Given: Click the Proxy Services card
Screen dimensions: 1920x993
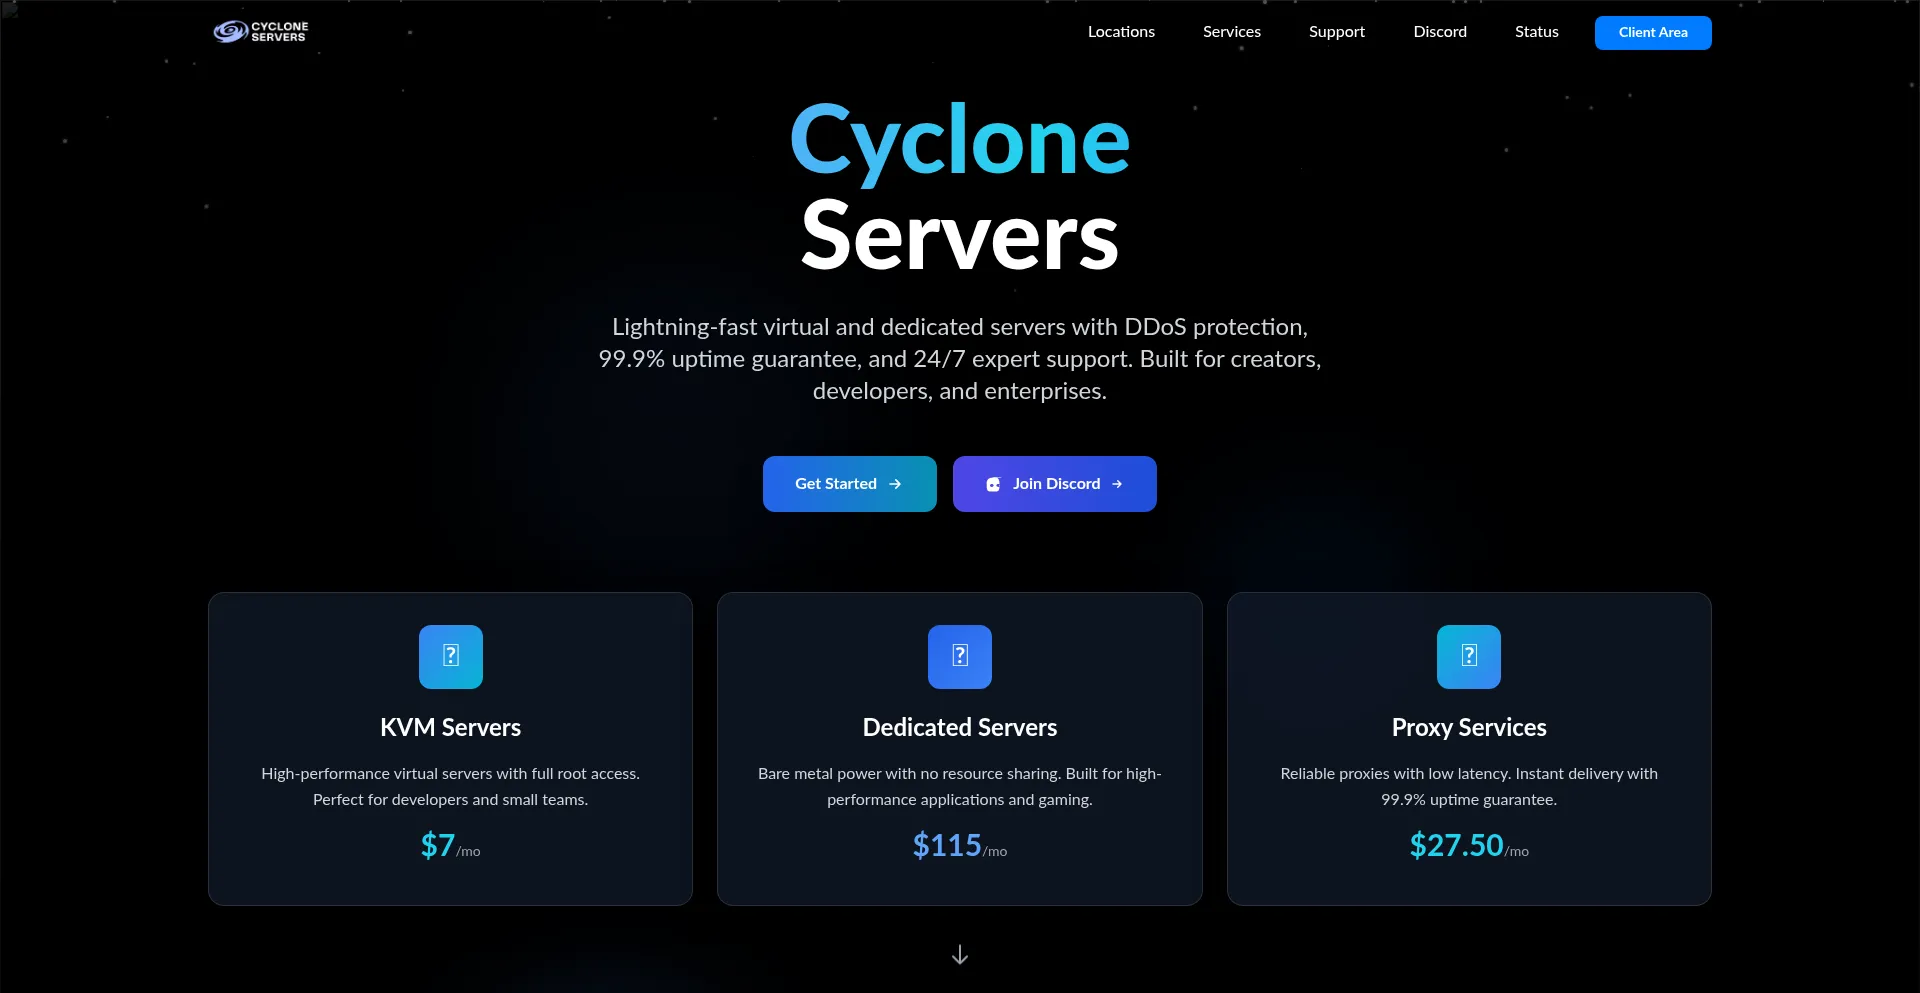Looking at the screenshot, I should pyautogui.click(x=1468, y=748).
